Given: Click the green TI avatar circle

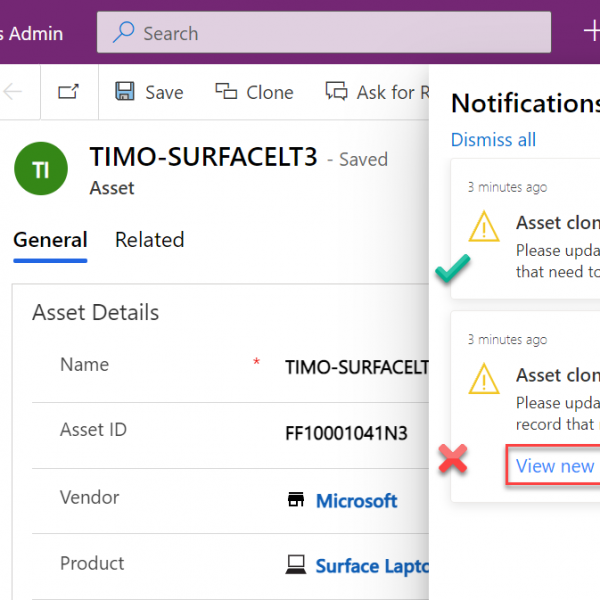Looking at the screenshot, I should [41, 169].
